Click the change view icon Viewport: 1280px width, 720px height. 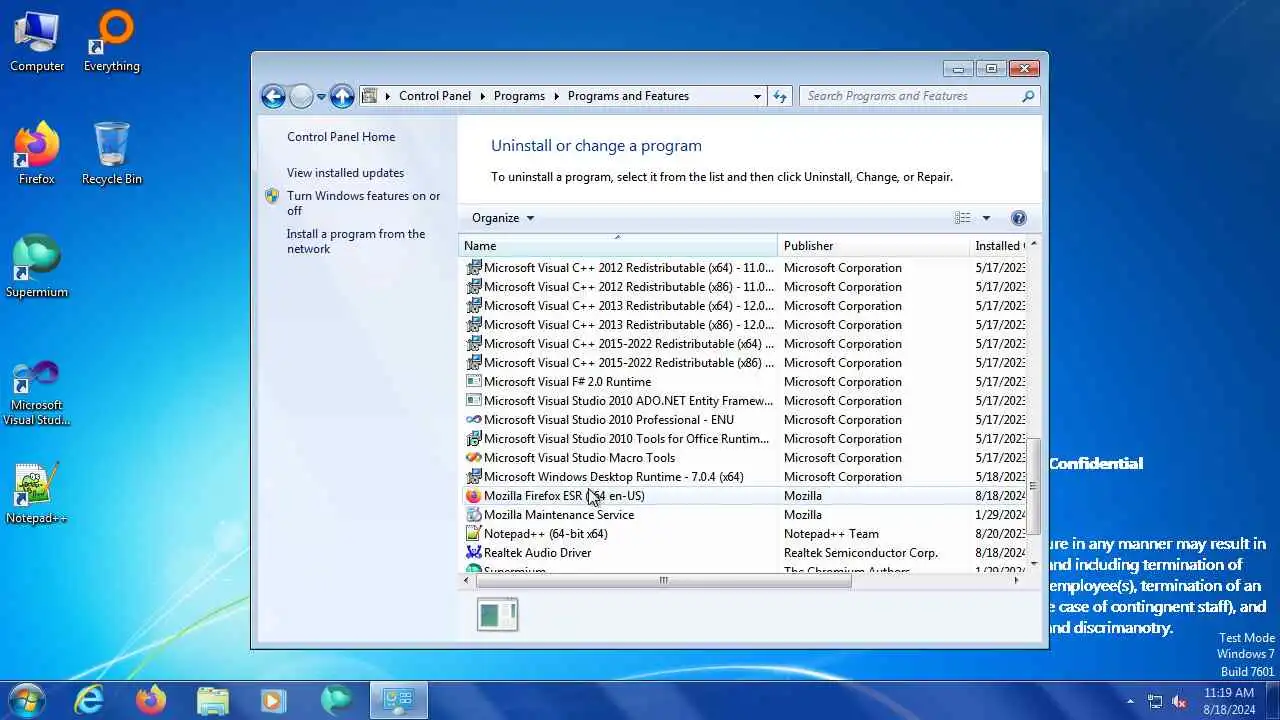pyautogui.click(x=962, y=218)
